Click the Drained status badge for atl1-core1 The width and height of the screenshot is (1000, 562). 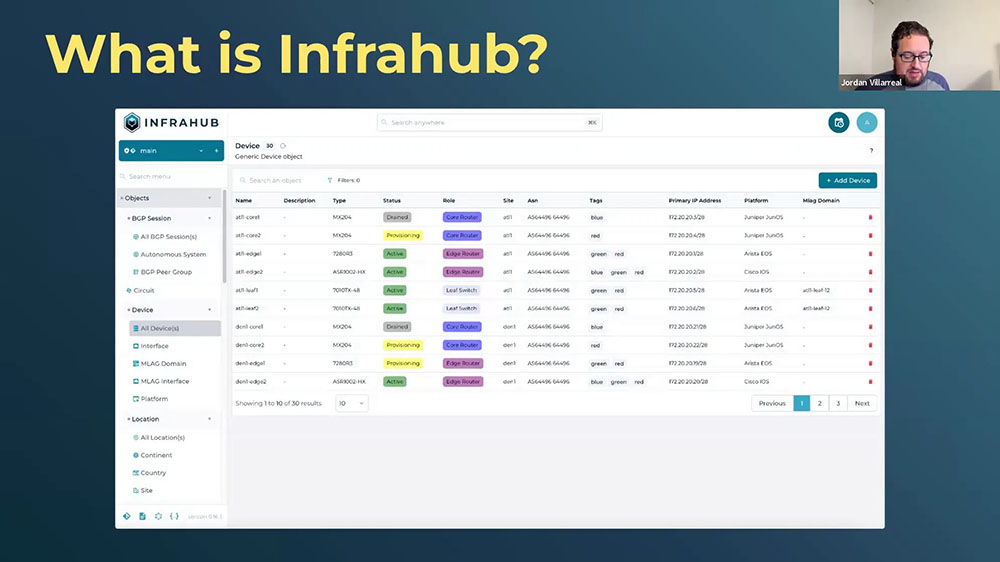pyautogui.click(x=397, y=218)
